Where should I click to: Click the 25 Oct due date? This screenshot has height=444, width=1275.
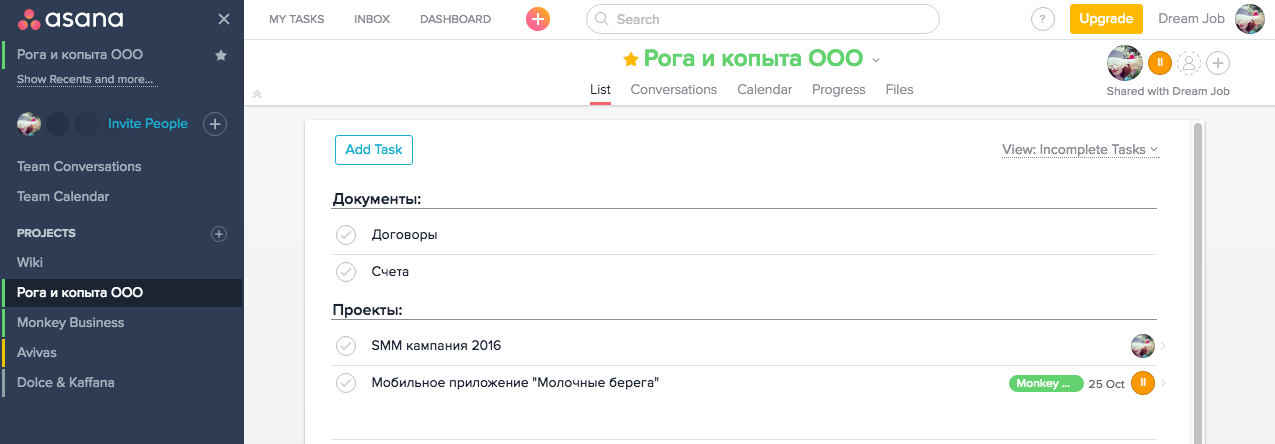1107,384
